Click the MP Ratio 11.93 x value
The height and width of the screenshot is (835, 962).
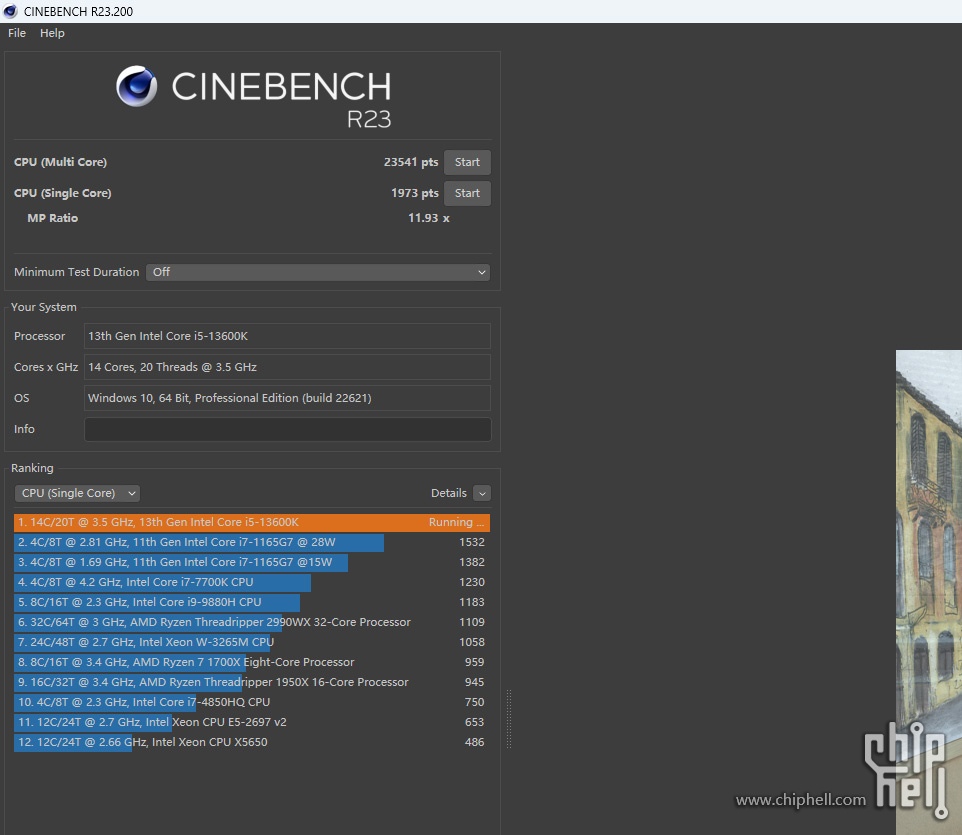pyautogui.click(x=428, y=218)
